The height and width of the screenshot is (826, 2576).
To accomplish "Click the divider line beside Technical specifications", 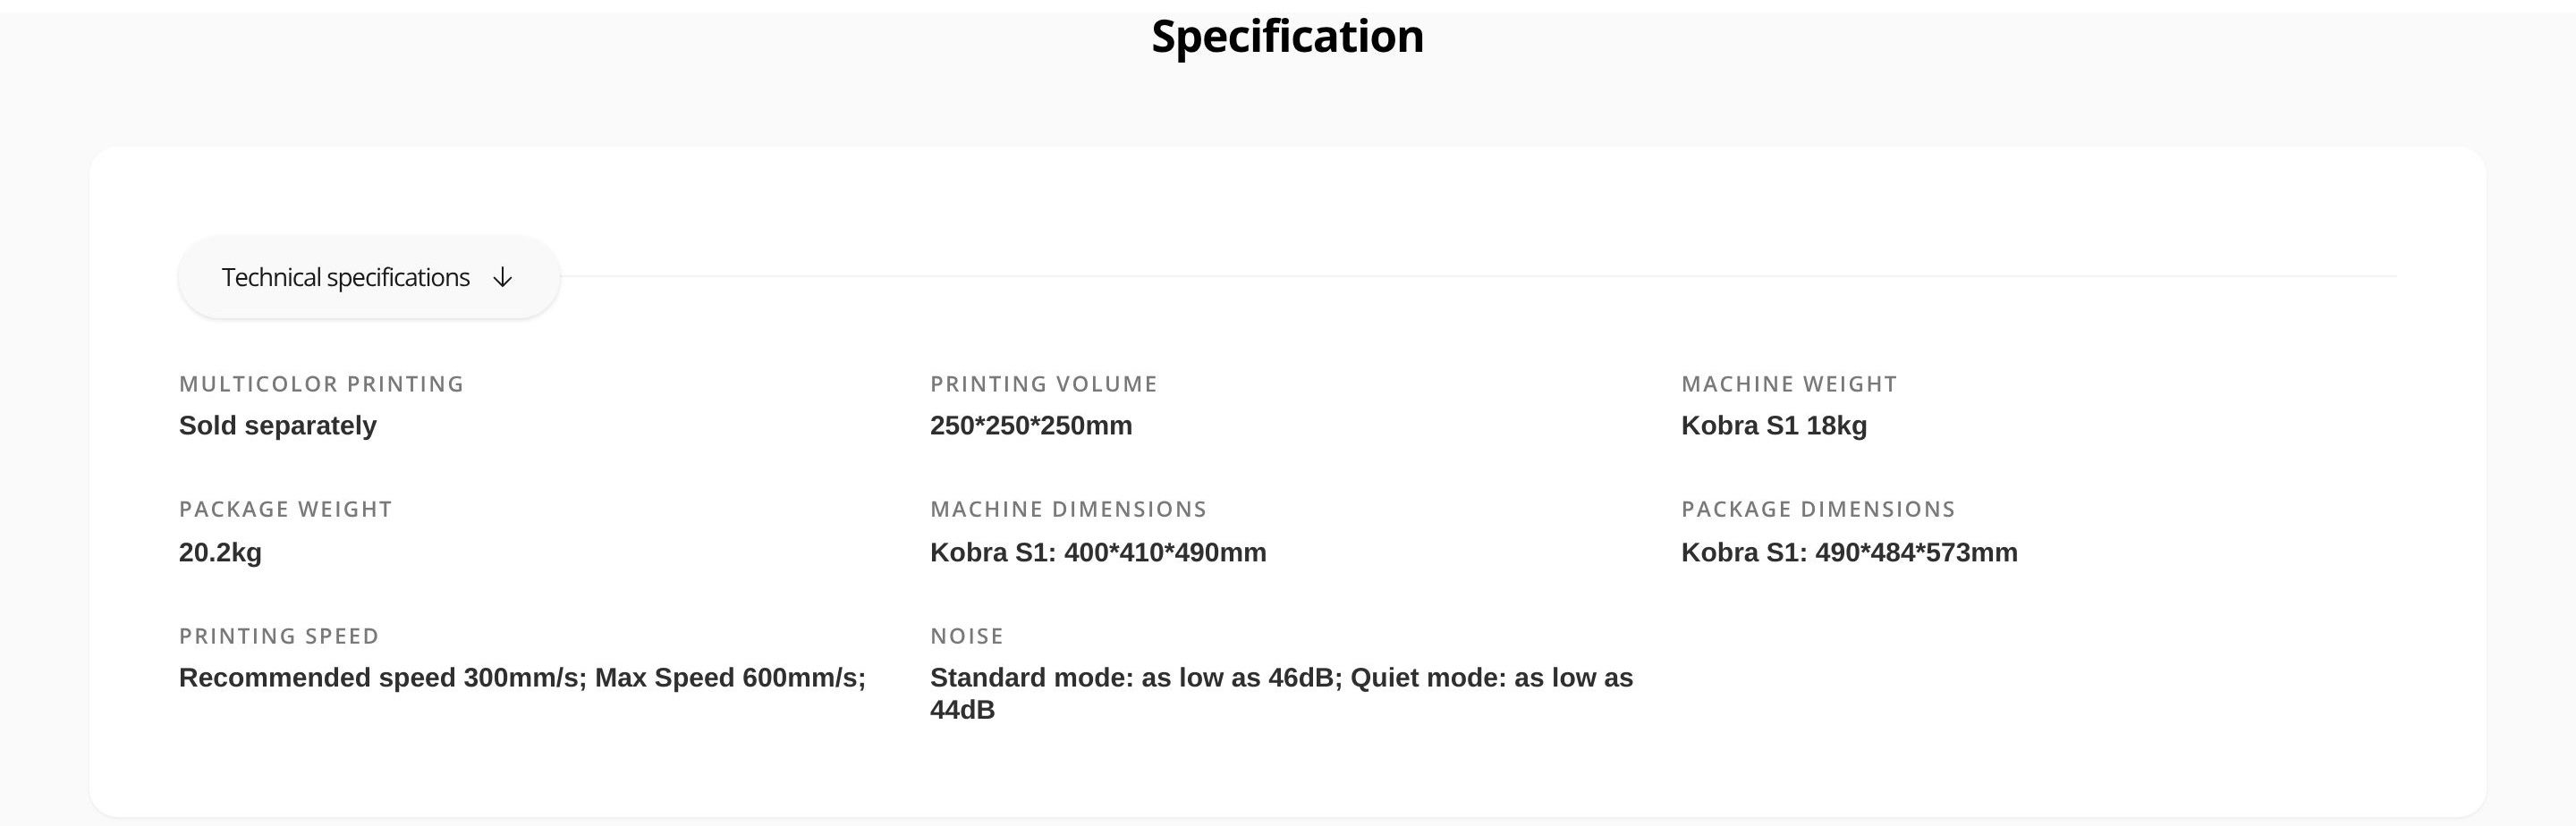I will tap(1478, 276).
